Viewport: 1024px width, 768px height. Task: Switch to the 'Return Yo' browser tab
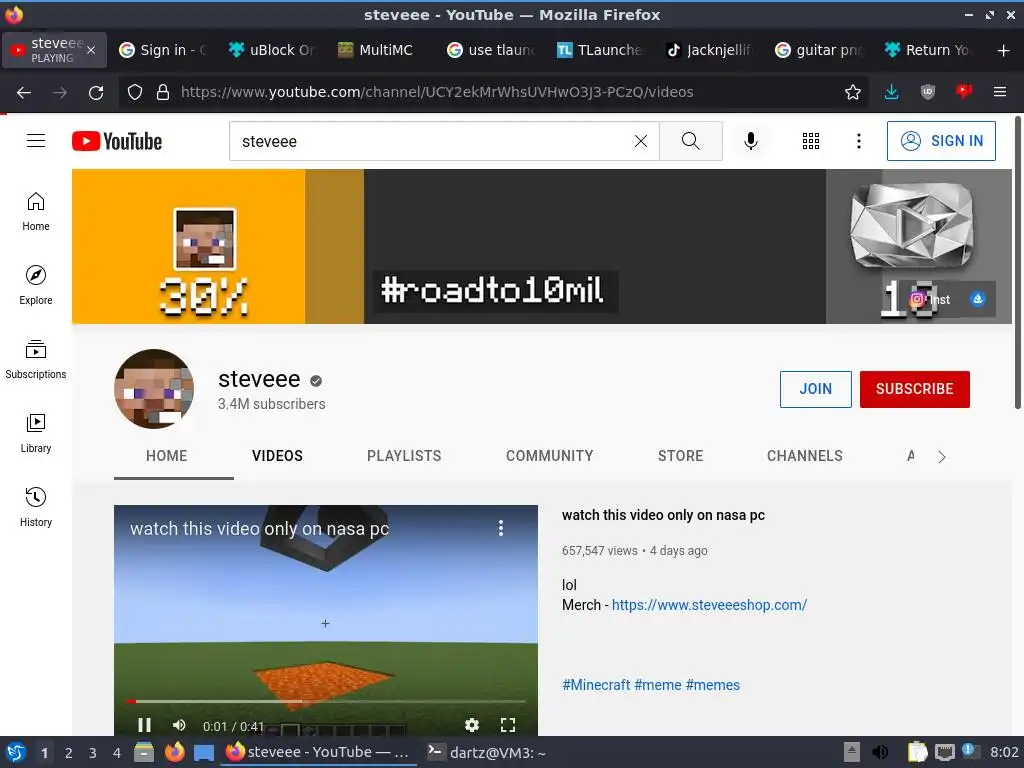927,50
